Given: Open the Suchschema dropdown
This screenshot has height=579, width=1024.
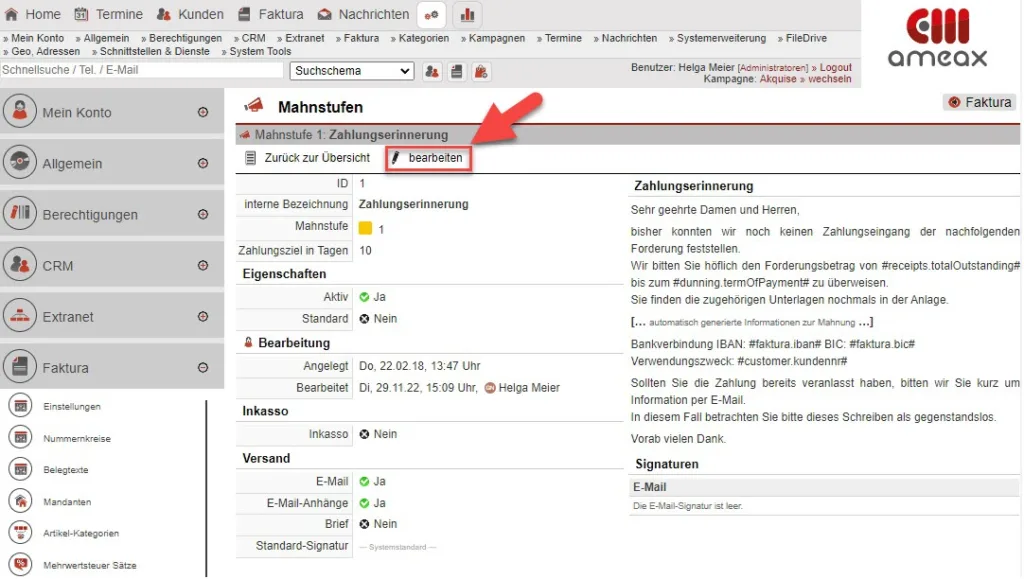Looking at the screenshot, I should point(351,70).
